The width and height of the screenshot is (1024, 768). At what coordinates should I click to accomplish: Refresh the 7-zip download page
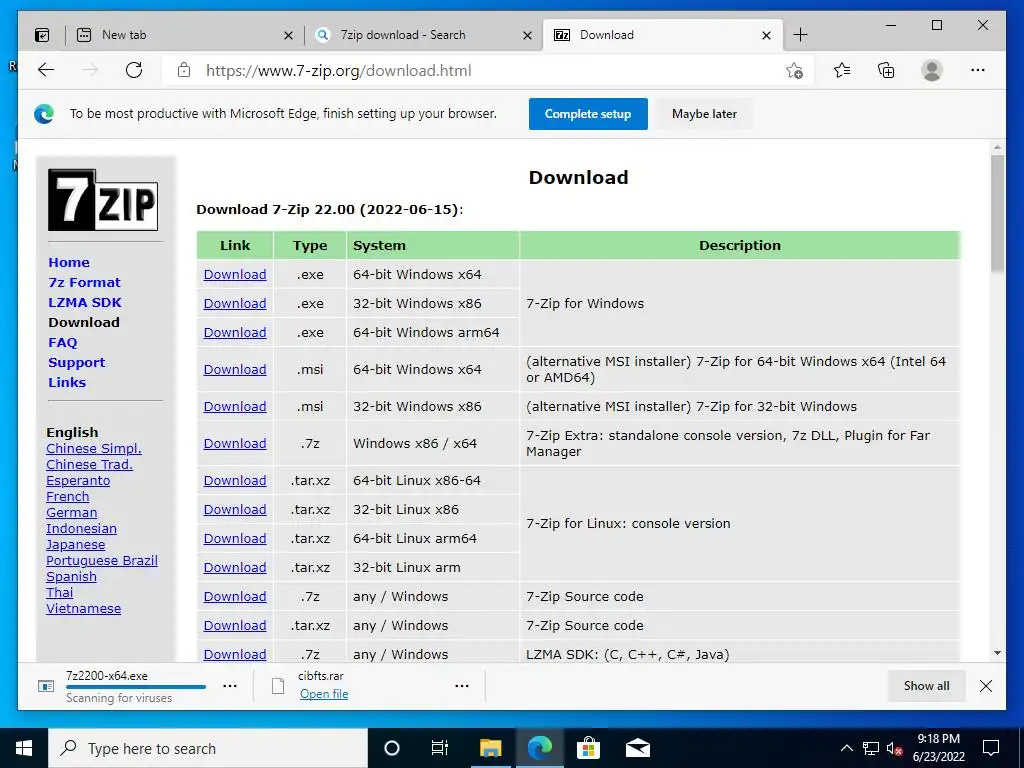coord(134,70)
